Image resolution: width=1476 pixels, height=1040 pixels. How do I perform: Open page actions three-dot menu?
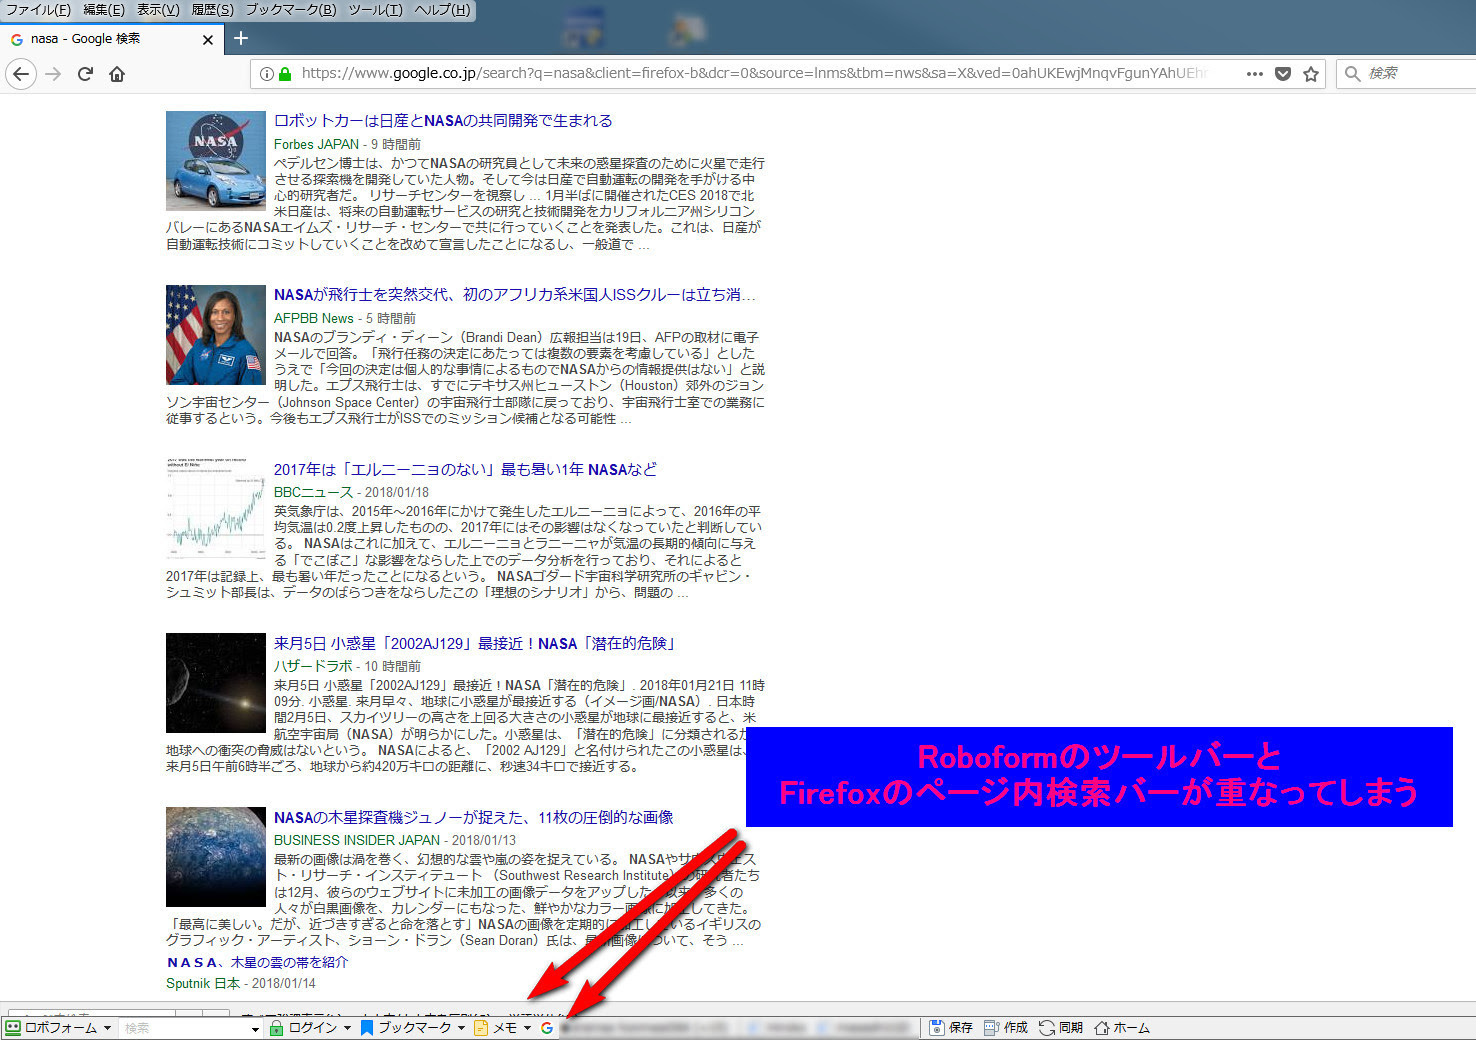pos(1254,74)
